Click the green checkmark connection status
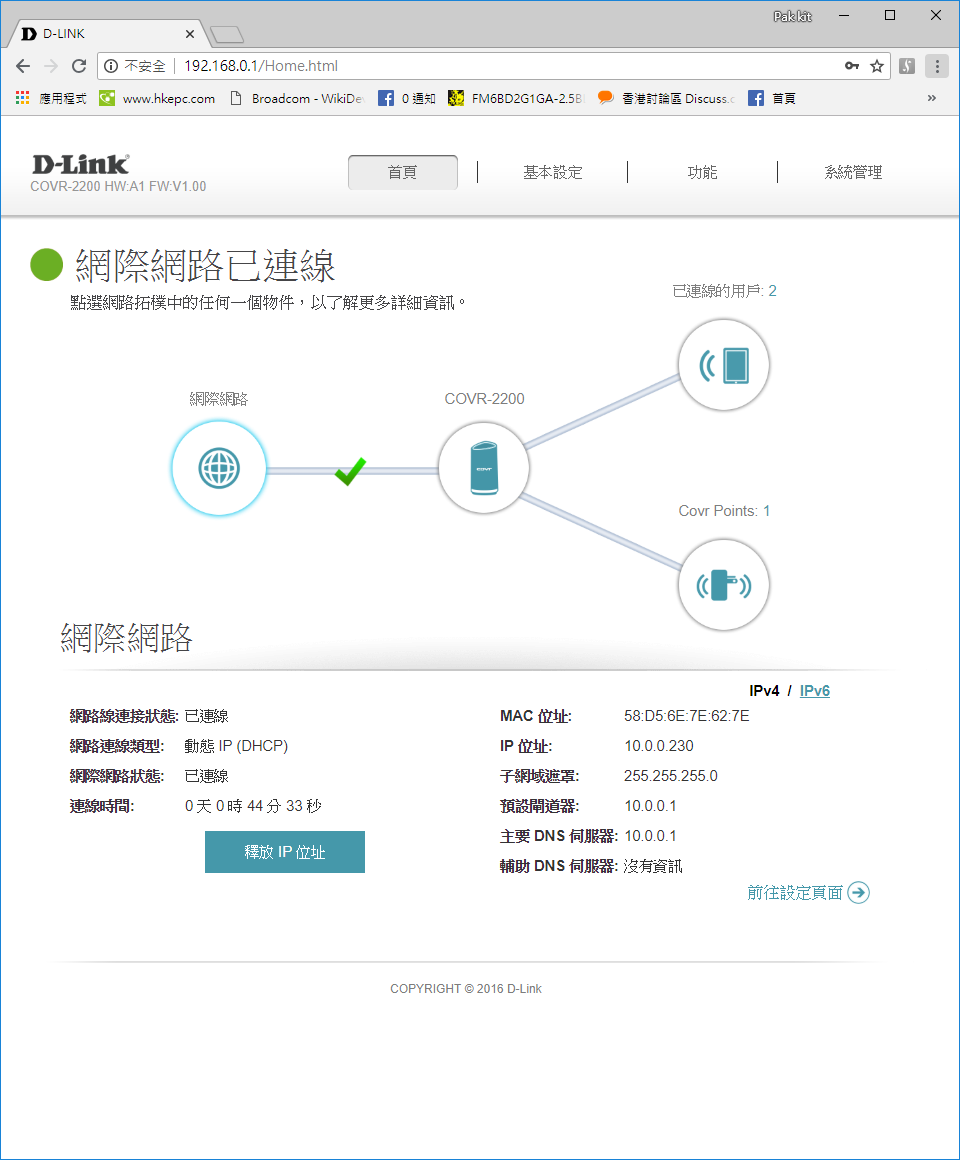The height and width of the screenshot is (1160, 960). [350, 471]
